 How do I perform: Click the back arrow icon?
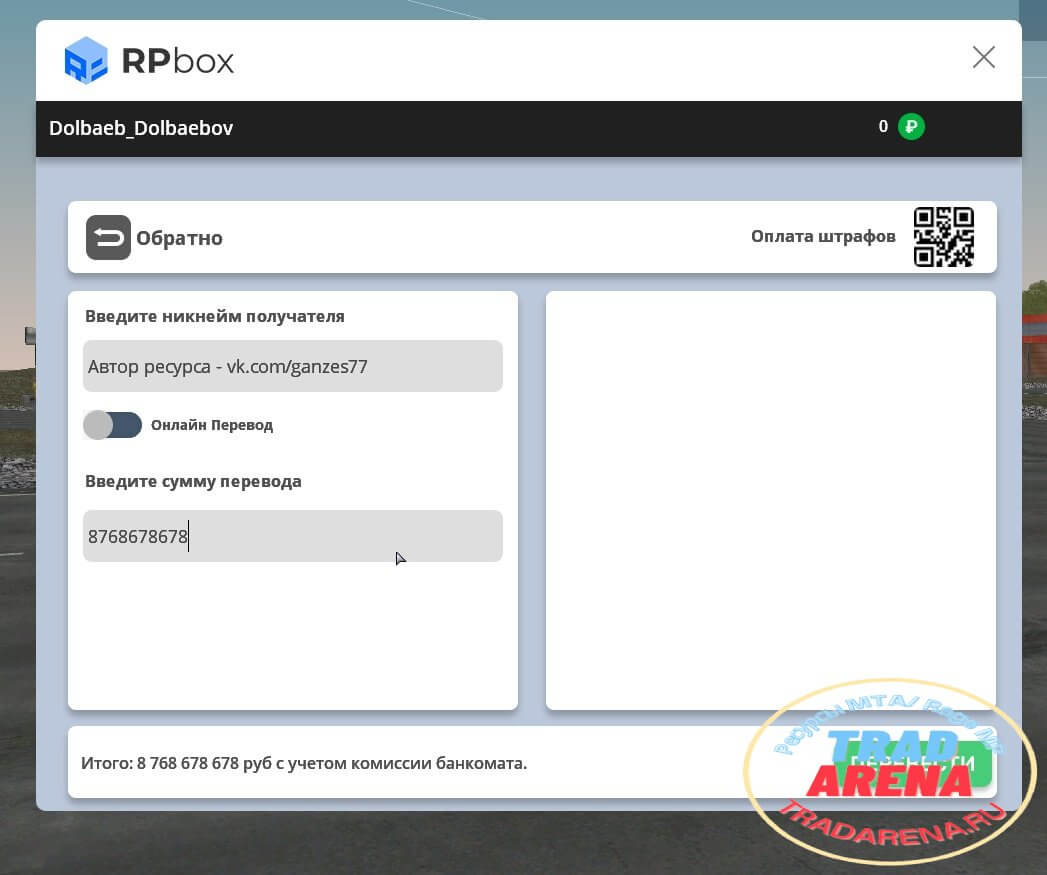pos(108,237)
